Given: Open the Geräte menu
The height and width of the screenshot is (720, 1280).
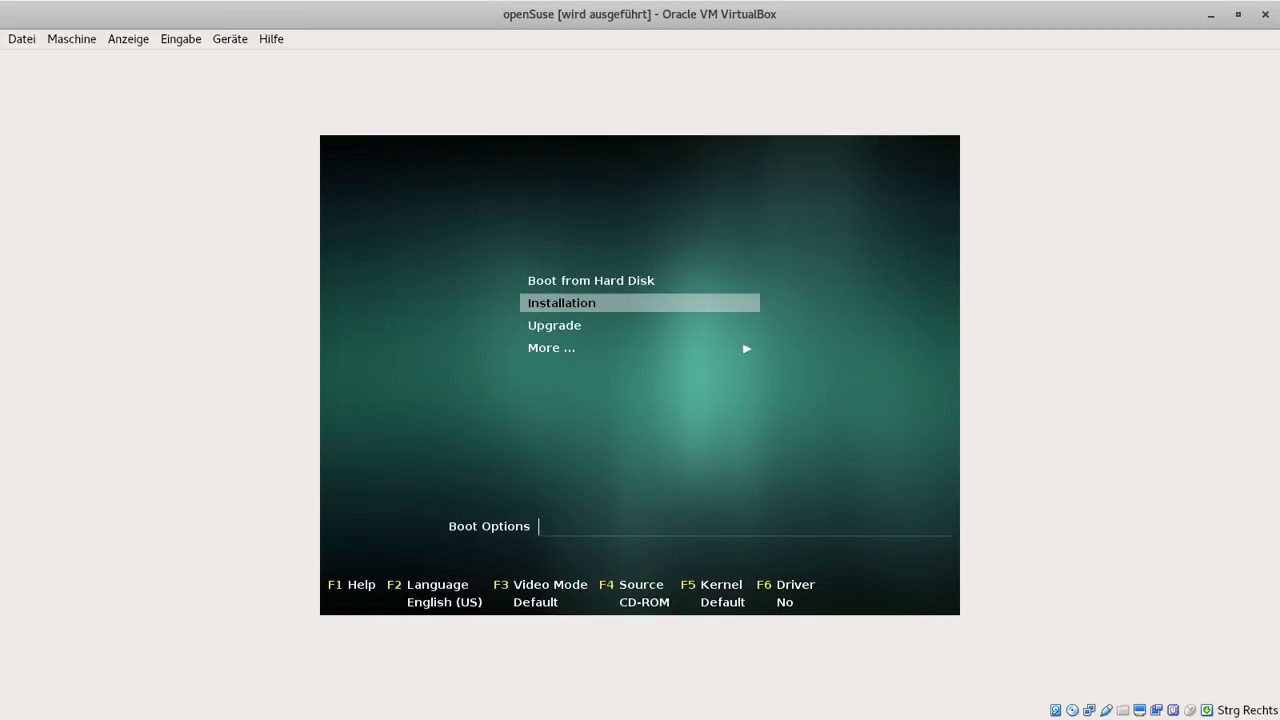Looking at the screenshot, I should (230, 39).
